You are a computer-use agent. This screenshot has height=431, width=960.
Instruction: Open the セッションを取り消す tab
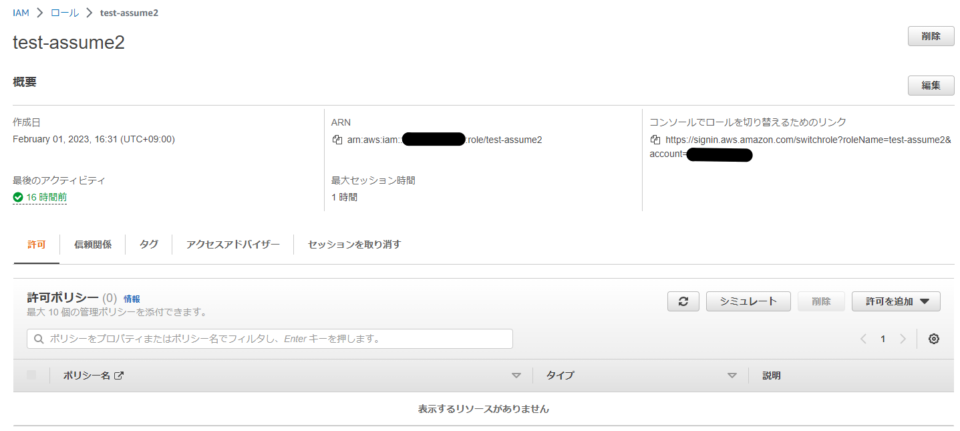[354, 245]
